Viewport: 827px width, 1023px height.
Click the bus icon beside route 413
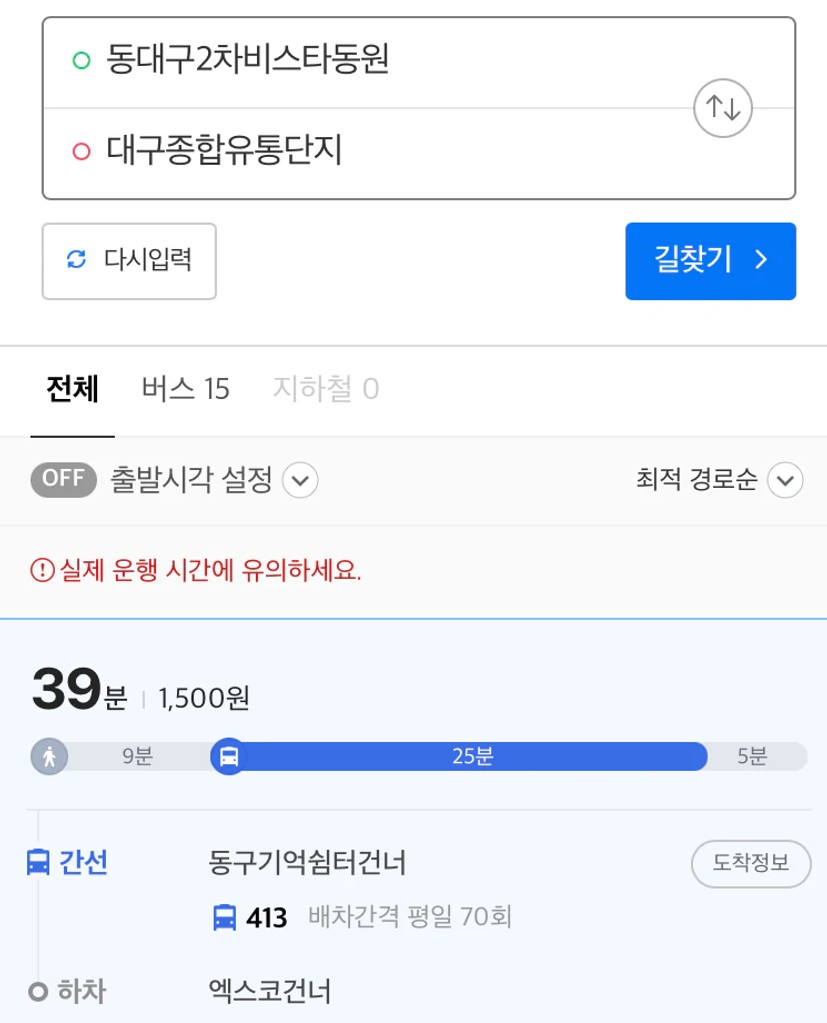pos(225,917)
